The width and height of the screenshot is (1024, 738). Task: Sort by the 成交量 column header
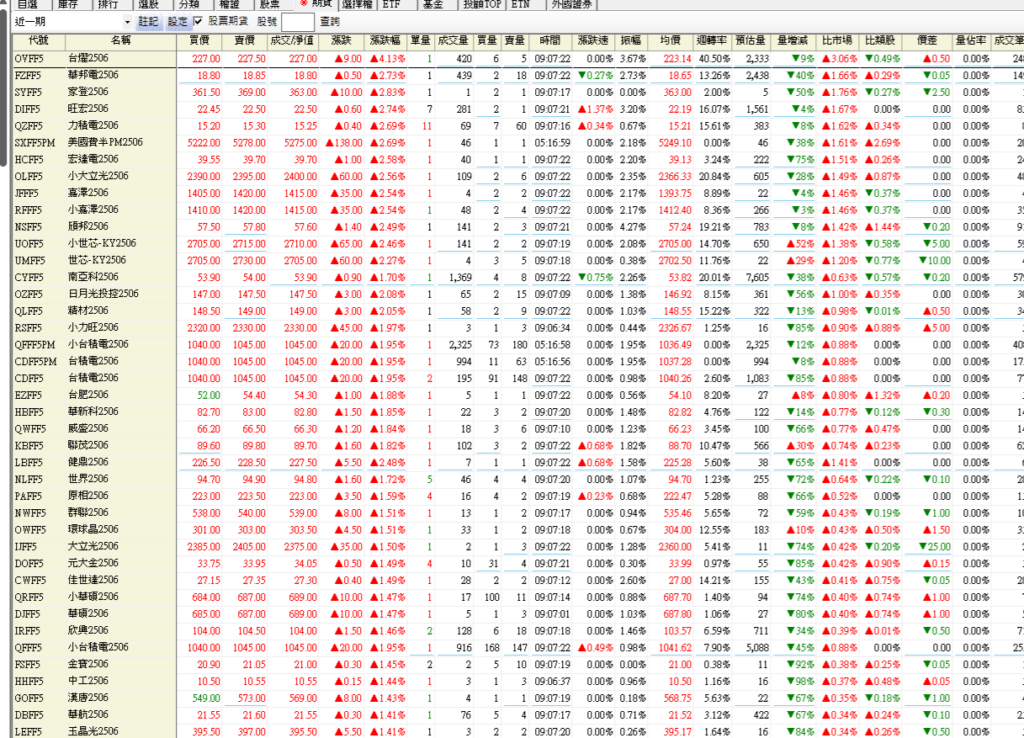[x=453, y=40]
